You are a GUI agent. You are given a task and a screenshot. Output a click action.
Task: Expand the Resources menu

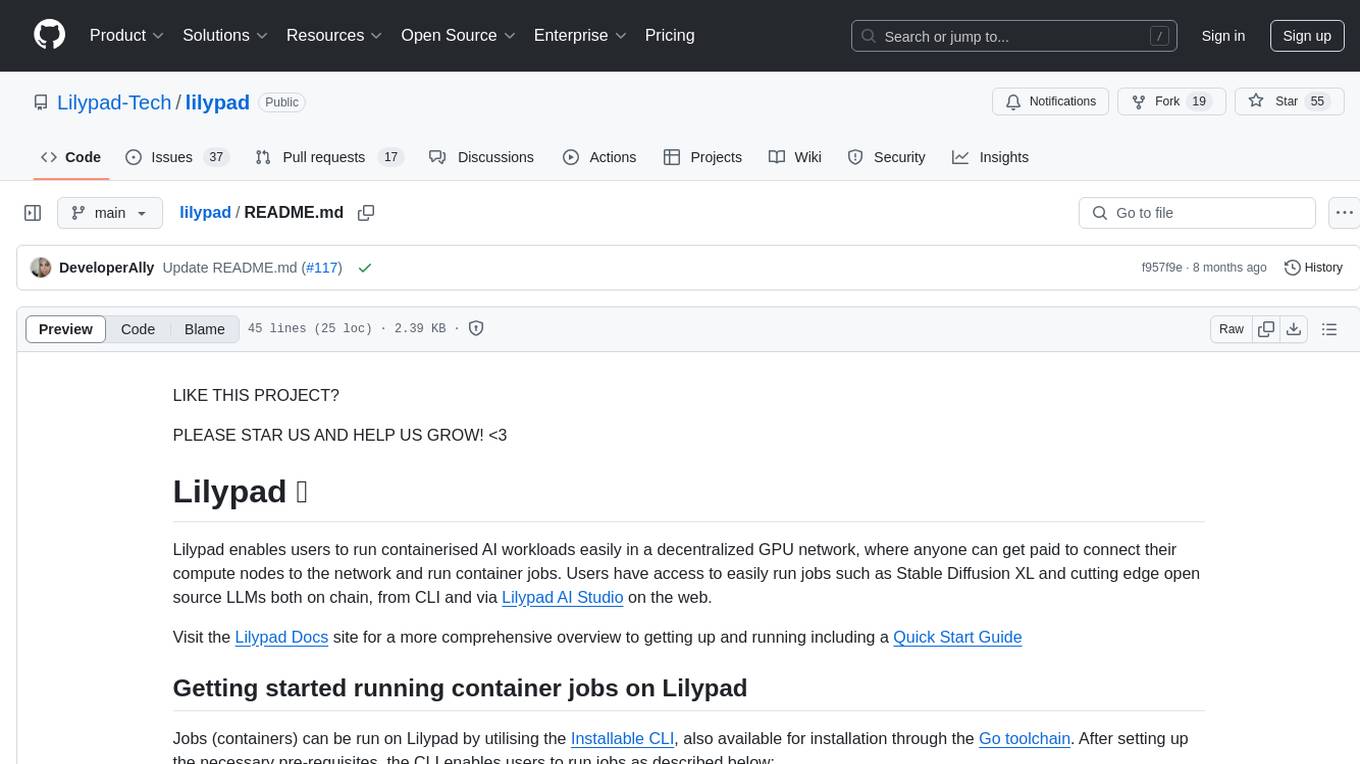pyautogui.click(x=334, y=35)
